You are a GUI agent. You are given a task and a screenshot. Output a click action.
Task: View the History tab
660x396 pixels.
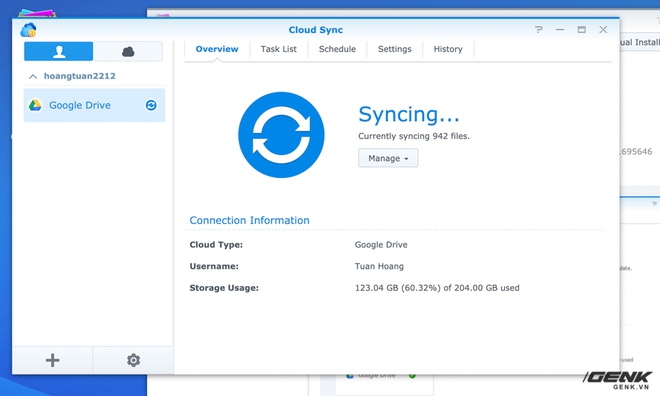tap(448, 49)
